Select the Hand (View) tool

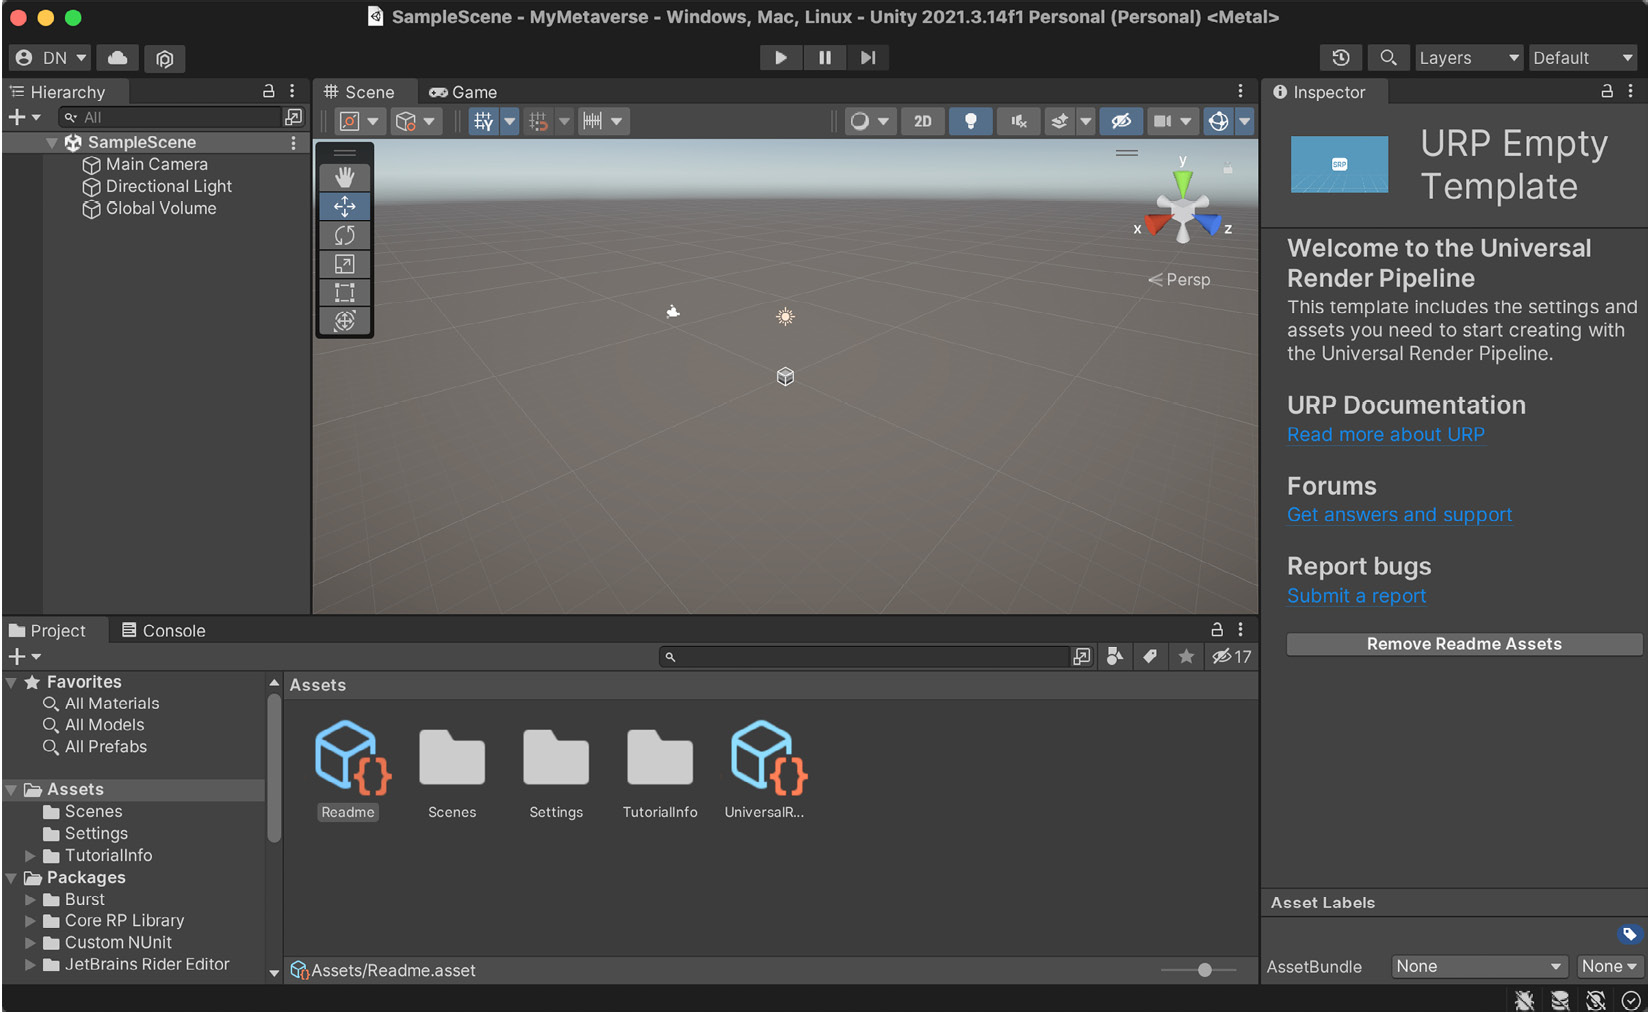tap(345, 177)
